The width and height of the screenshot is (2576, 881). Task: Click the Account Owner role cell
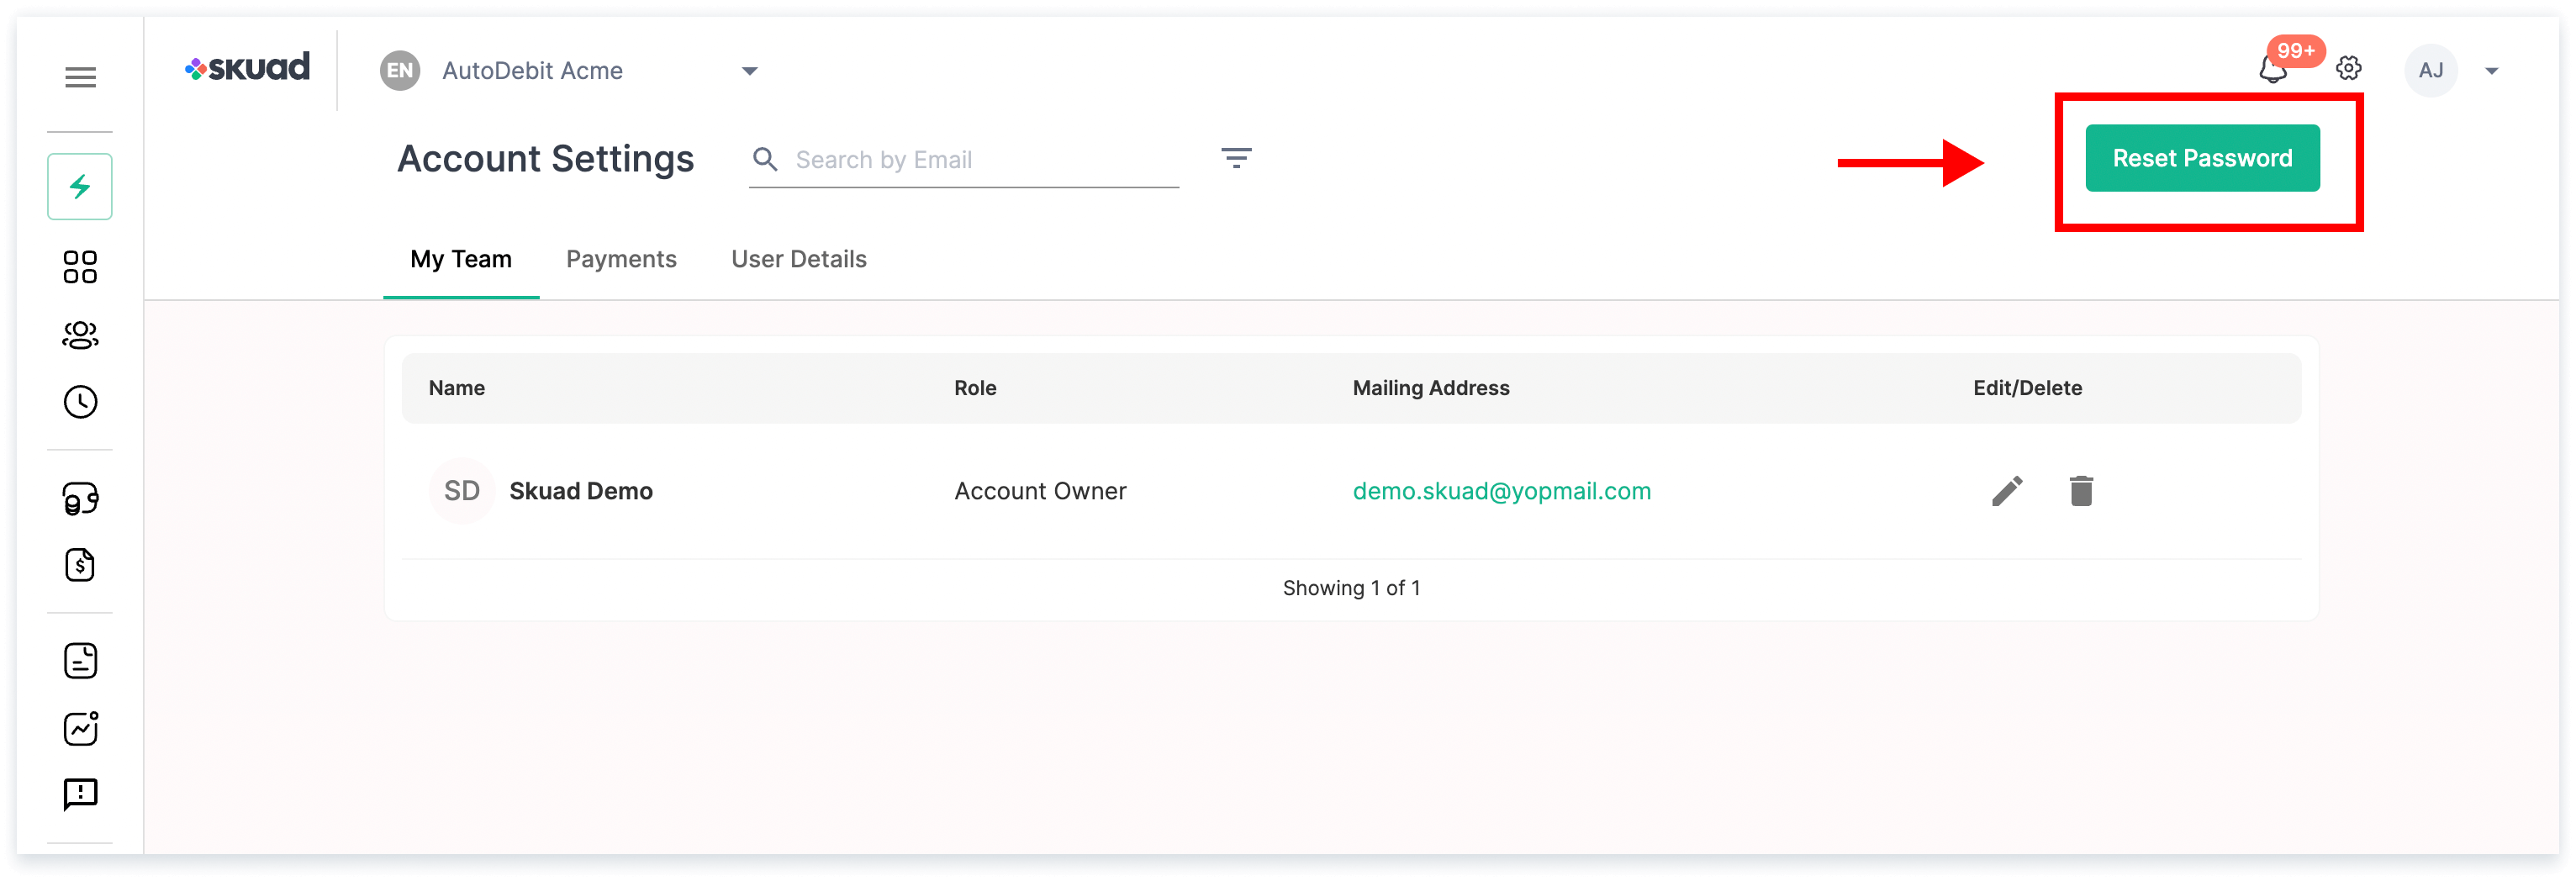1040,491
